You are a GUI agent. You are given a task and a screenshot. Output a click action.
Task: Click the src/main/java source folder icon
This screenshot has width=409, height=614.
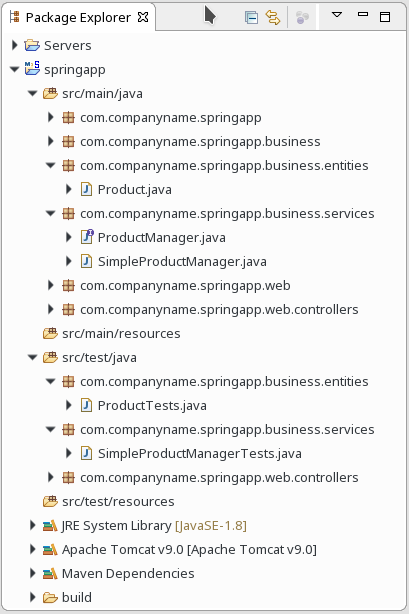(50, 94)
